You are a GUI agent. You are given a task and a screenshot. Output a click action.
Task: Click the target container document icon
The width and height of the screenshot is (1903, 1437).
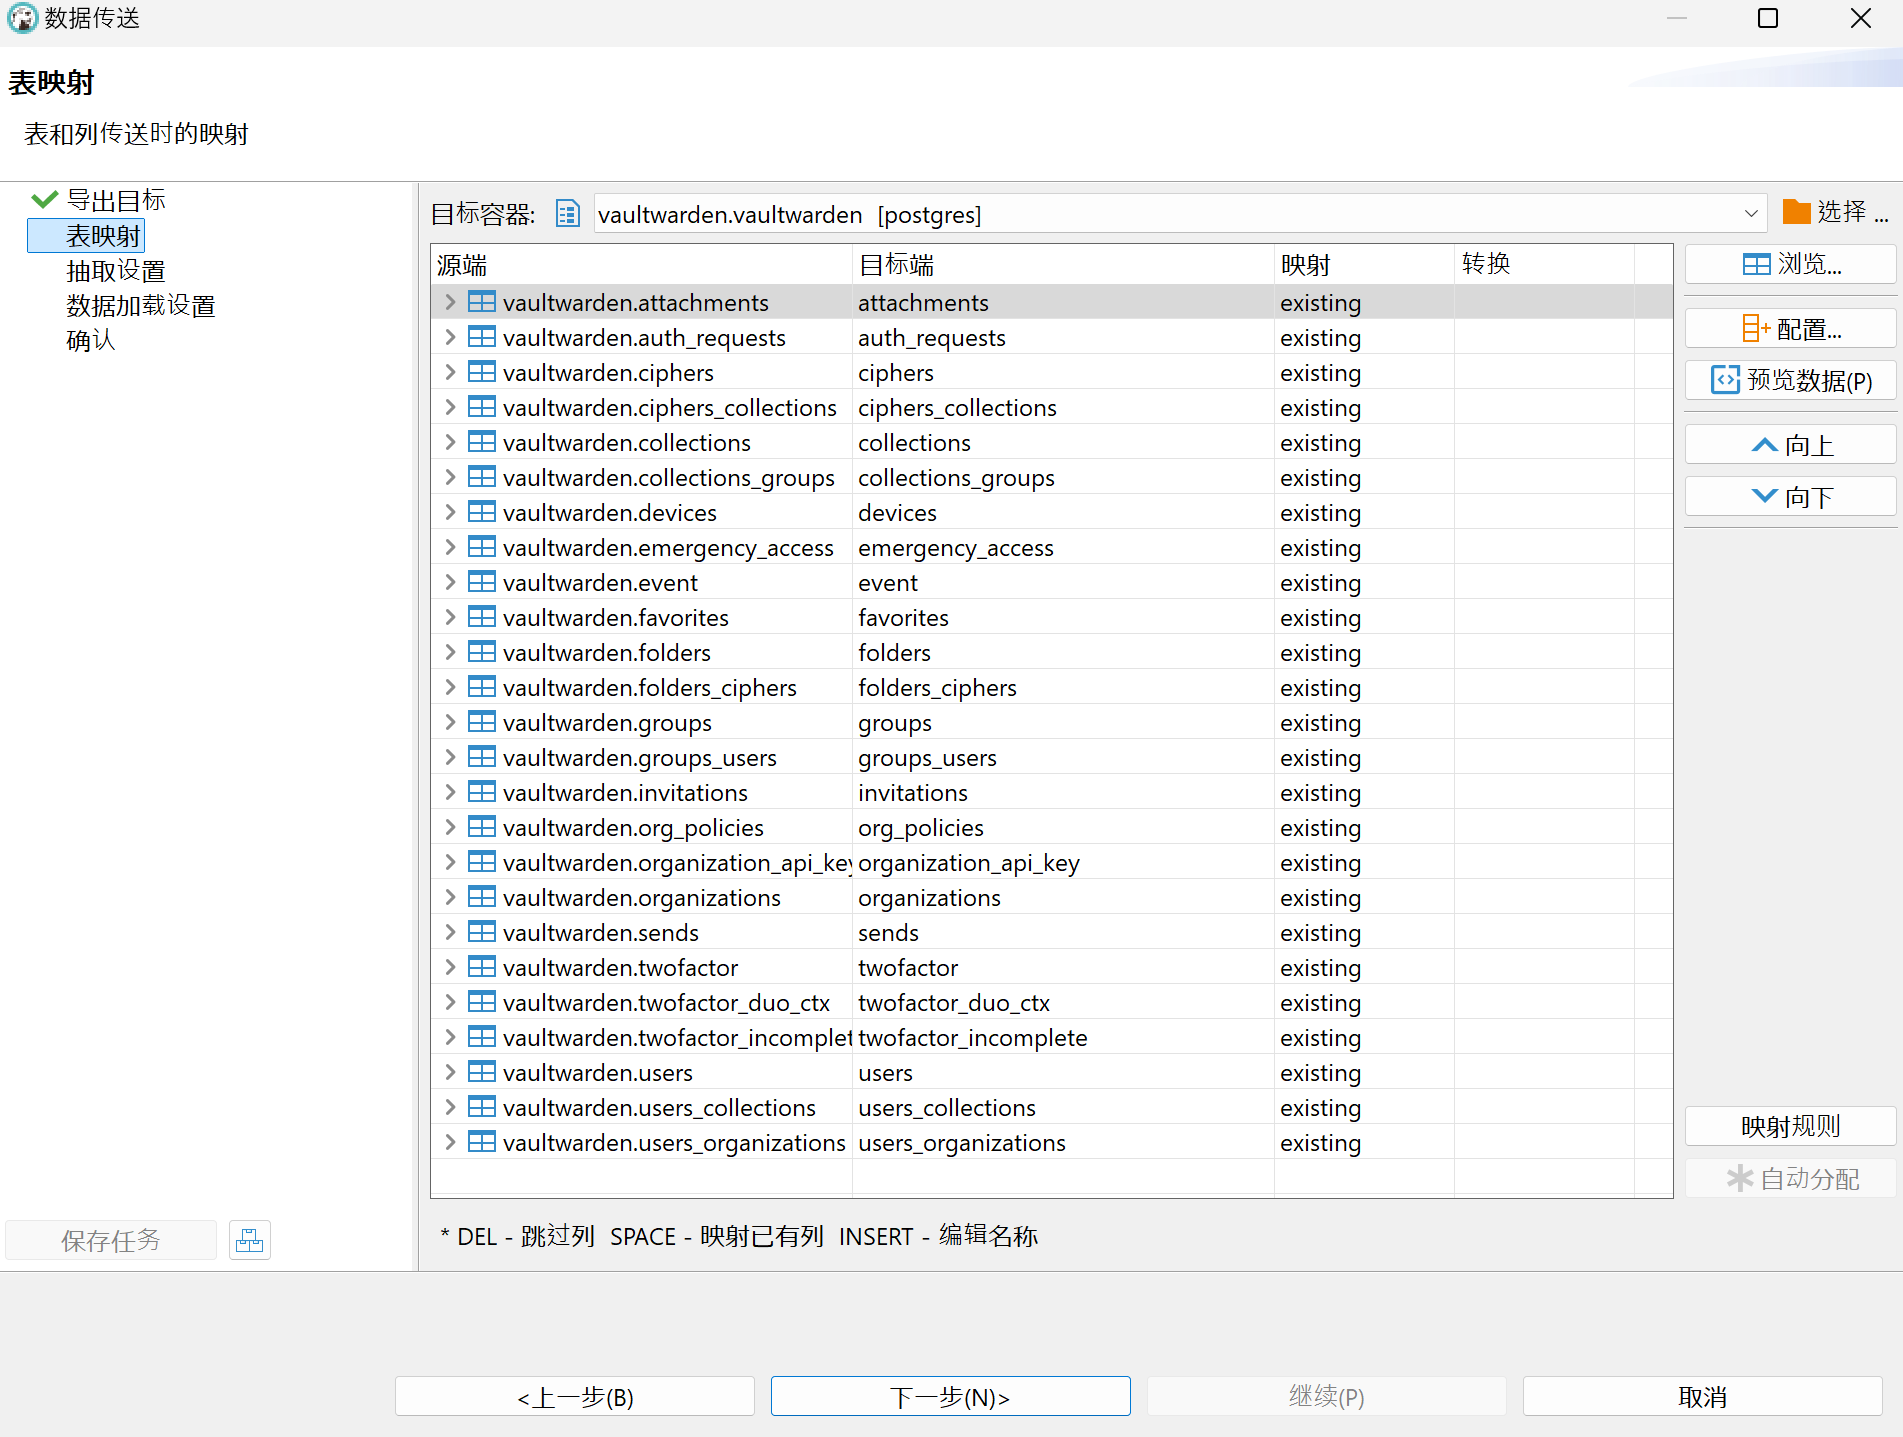[567, 214]
